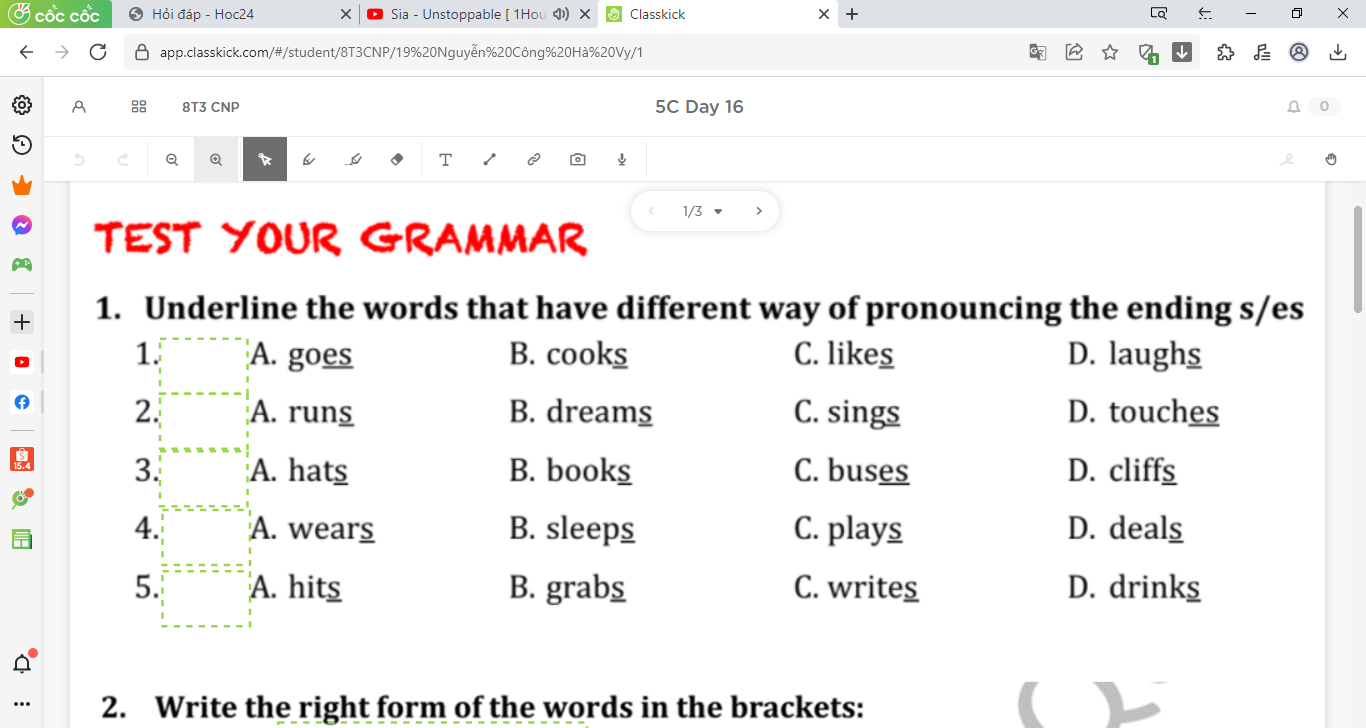Click the raise hand icon
This screenshot has height=728, width=1366.
(x=1331, y=159)
